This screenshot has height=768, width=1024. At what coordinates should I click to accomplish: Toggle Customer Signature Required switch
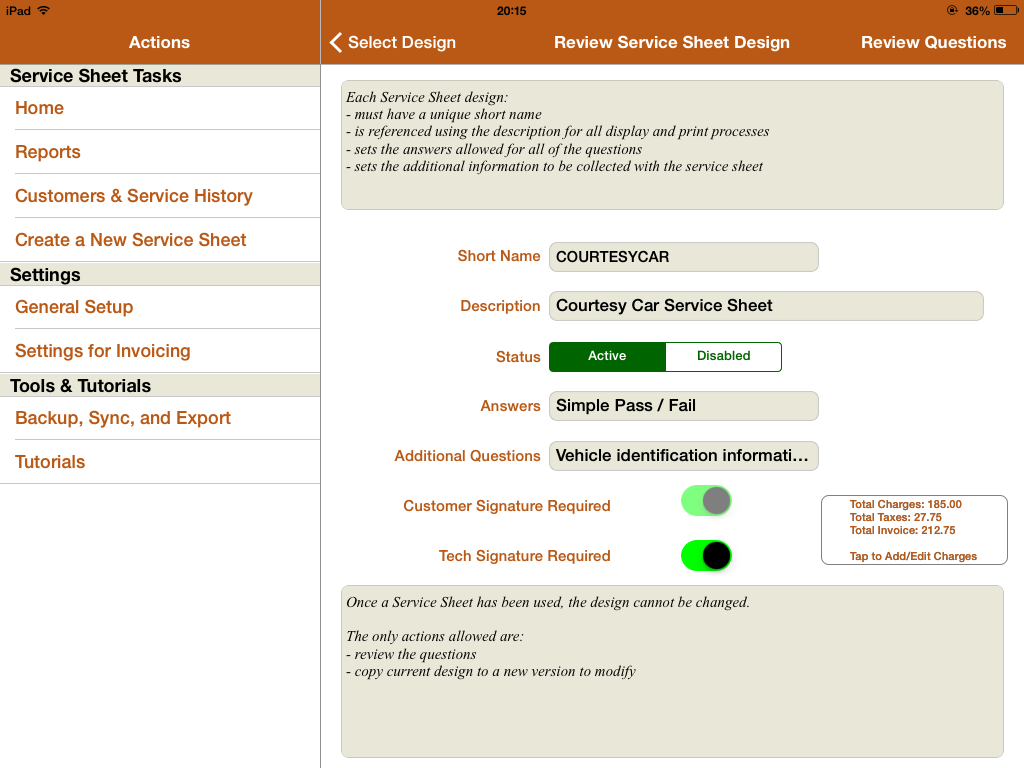[706, 501]
